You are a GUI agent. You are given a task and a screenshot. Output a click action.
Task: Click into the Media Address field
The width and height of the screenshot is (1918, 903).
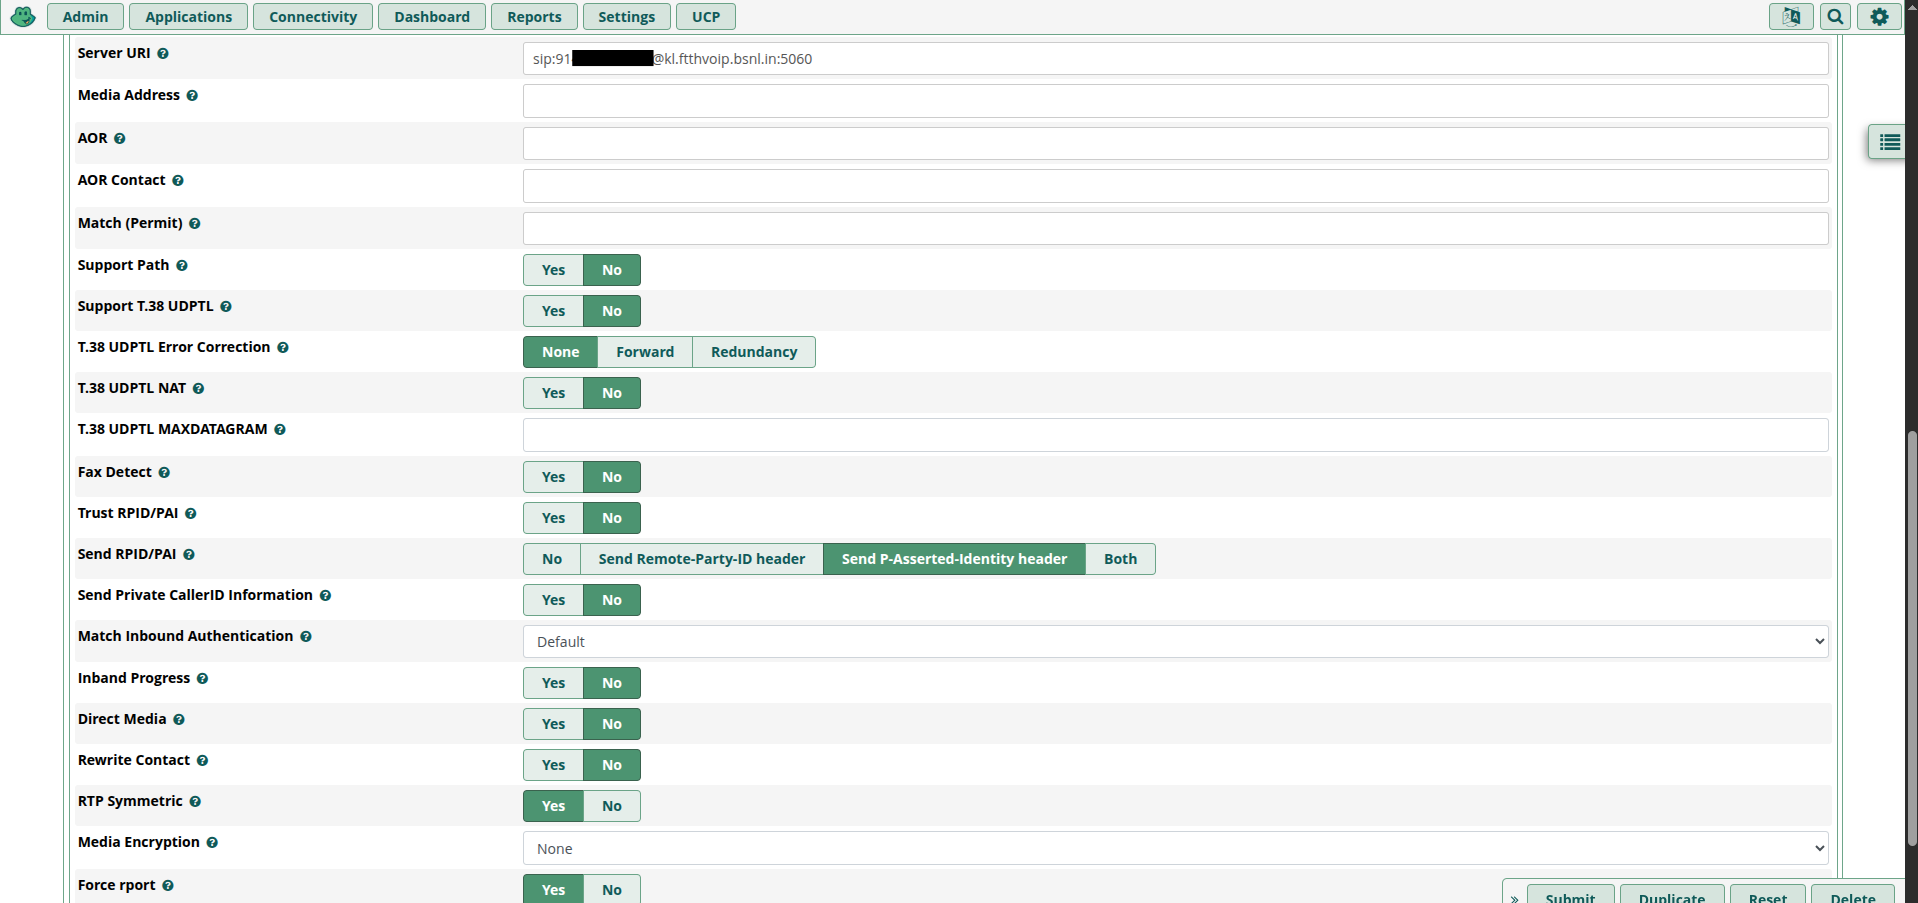point(1175,101)
